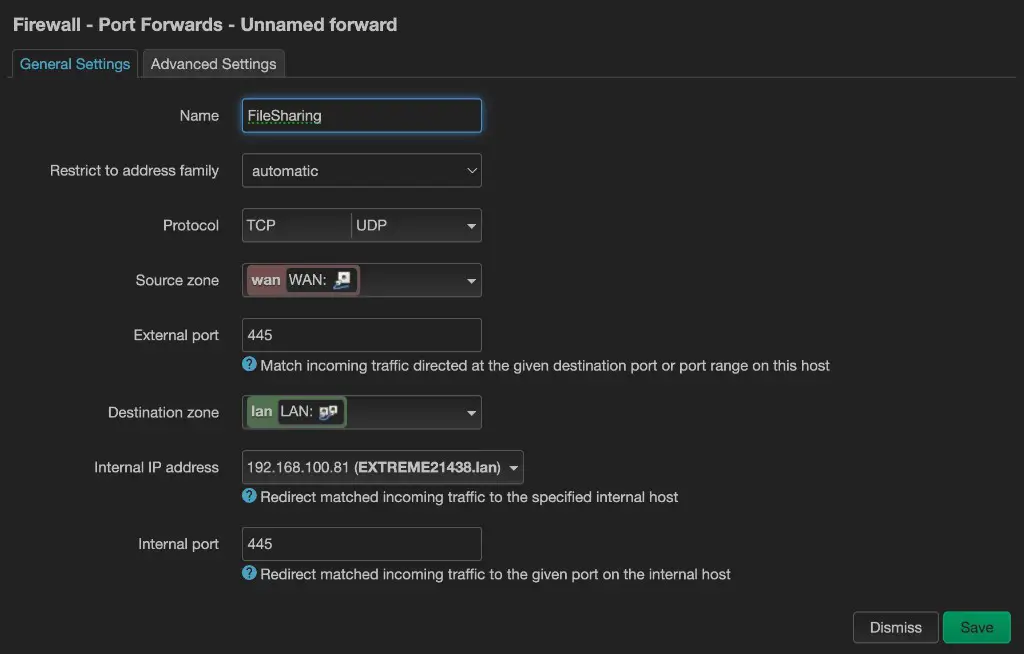Switch to the Advanced Settings tab

(x=213, y=64)
